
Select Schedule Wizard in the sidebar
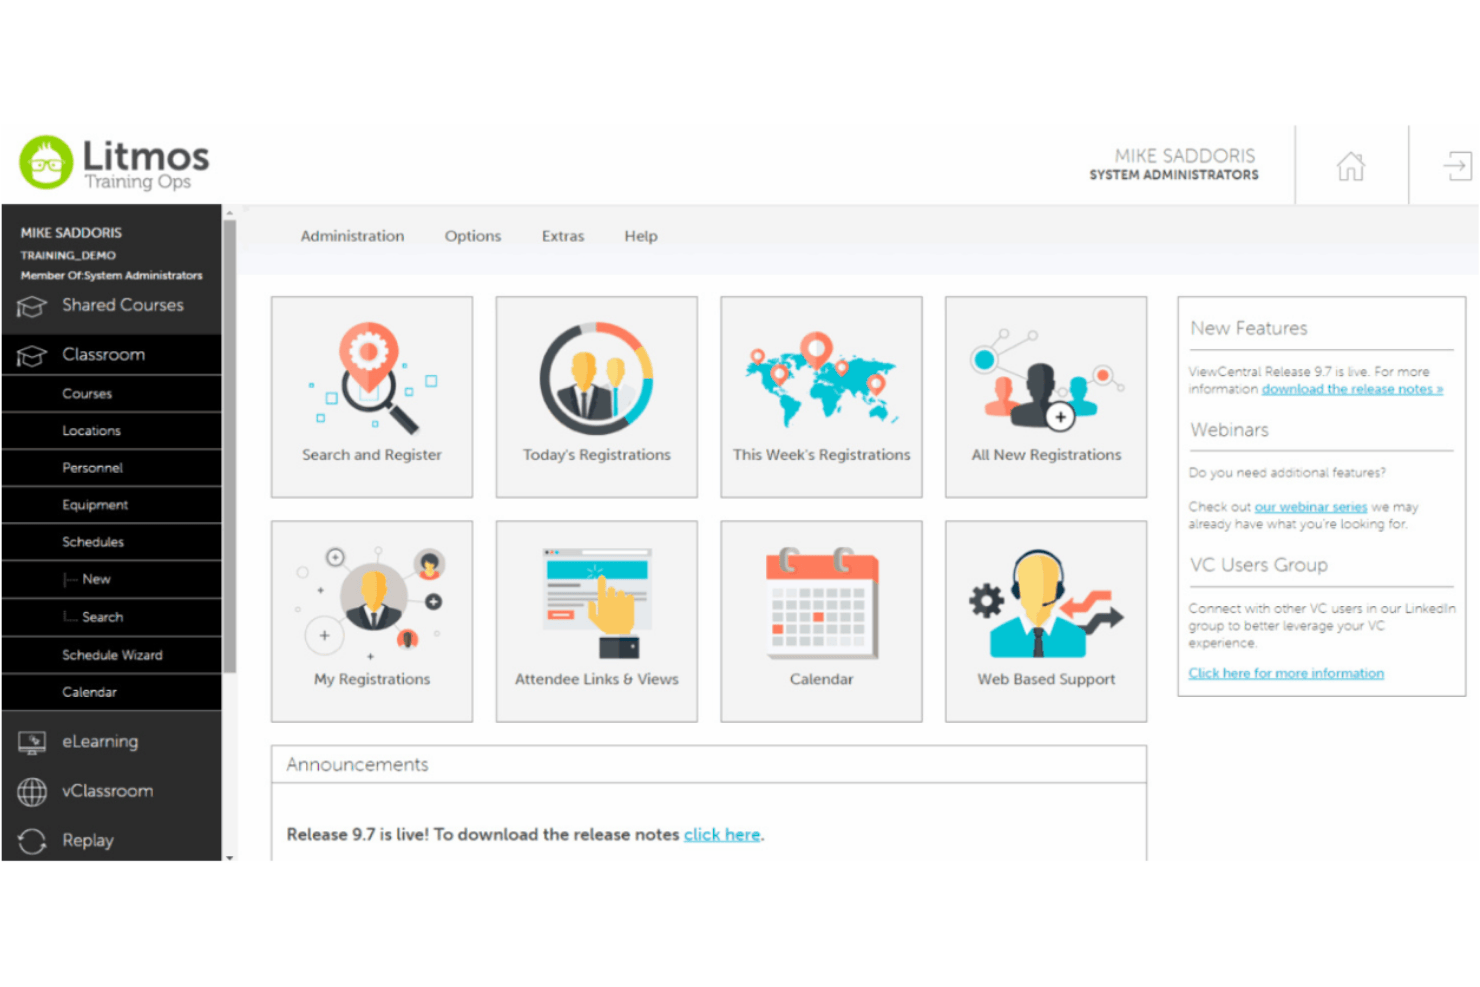click(111, 655)
